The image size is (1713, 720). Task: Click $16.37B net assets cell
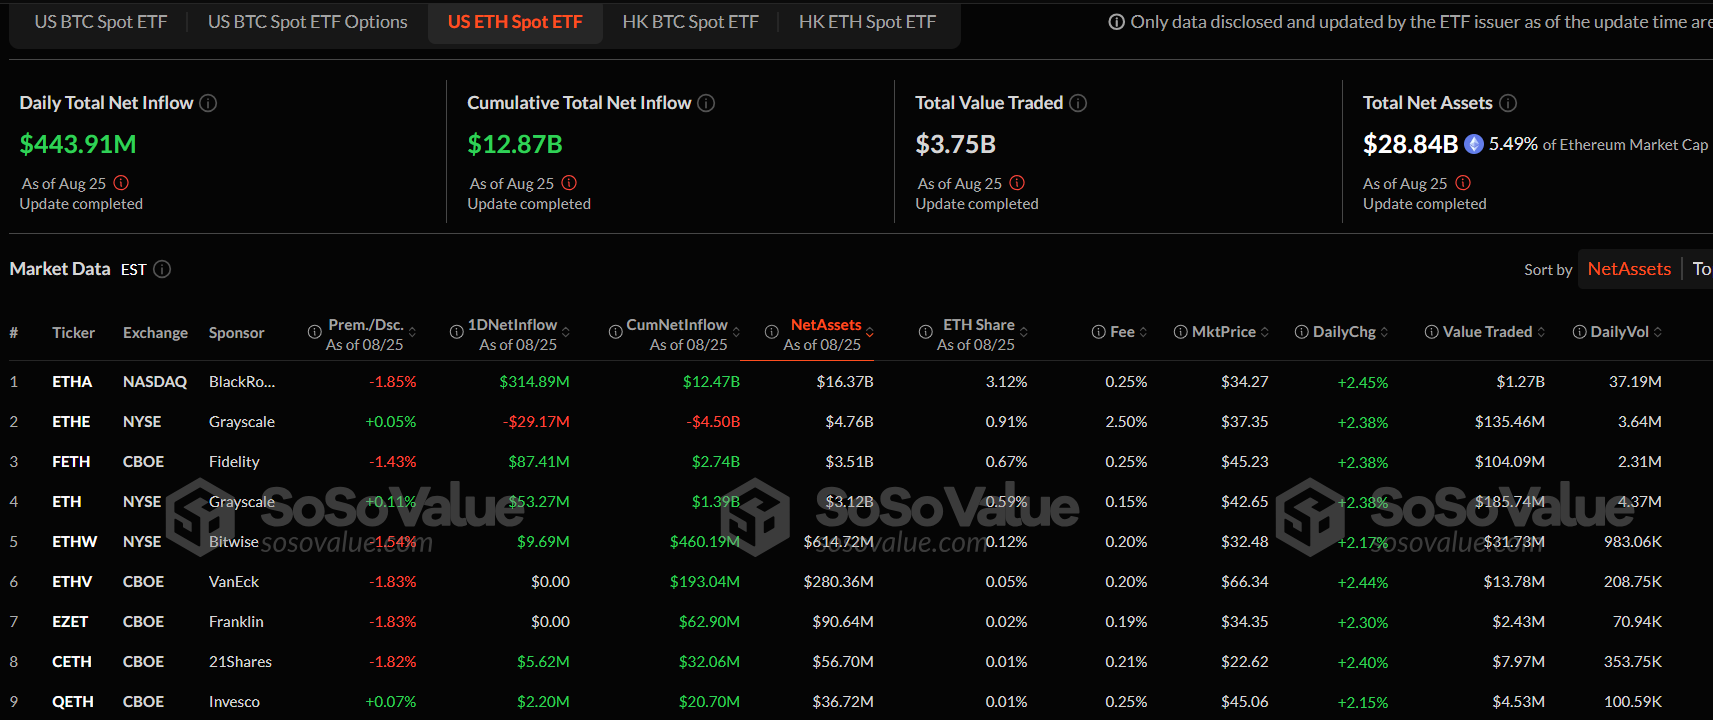[845, 382]
